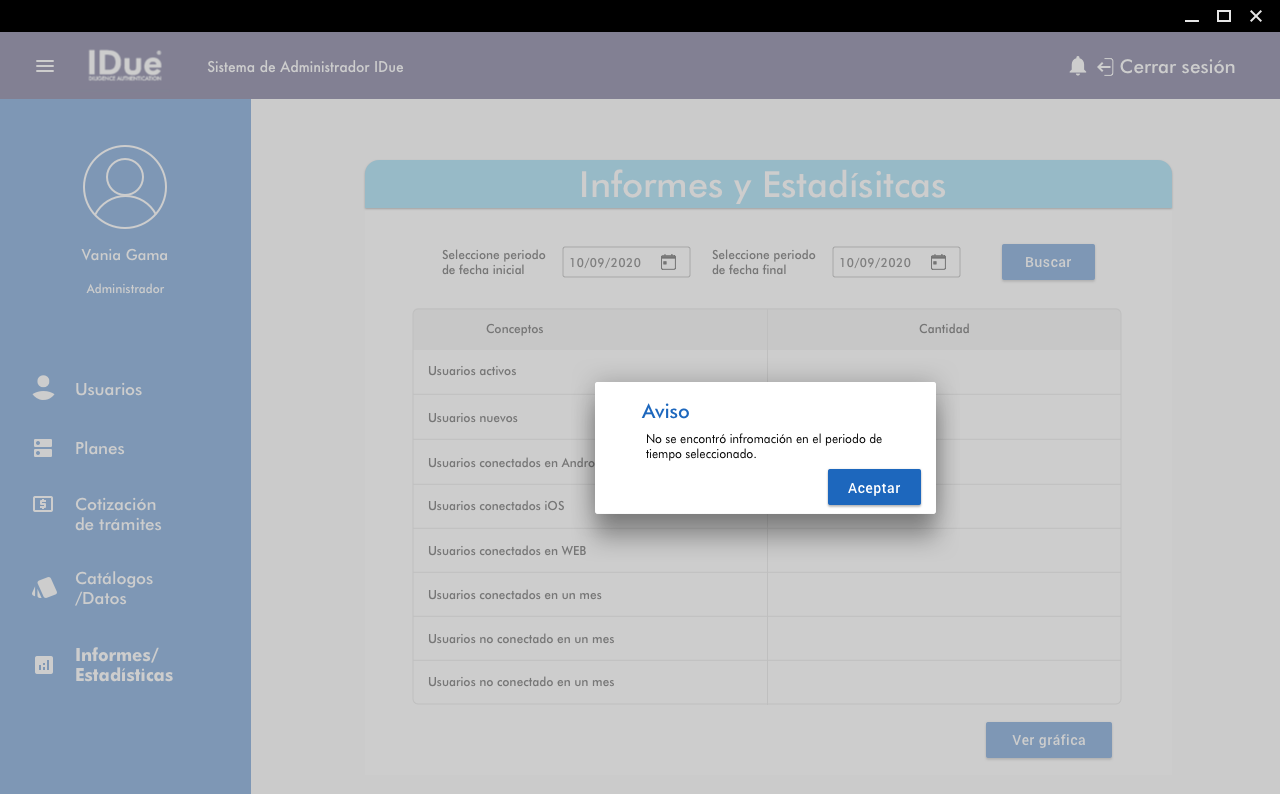The width and height of the screenshot is (1280, 794).
Task: Open the hamburger menu icon
Action: [x=45, y=66]
